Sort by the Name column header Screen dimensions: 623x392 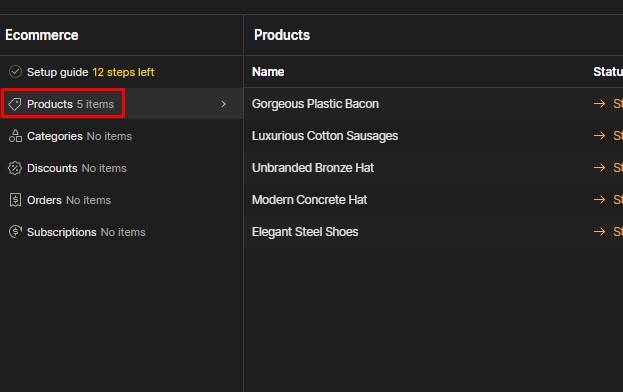coord(268,72)
